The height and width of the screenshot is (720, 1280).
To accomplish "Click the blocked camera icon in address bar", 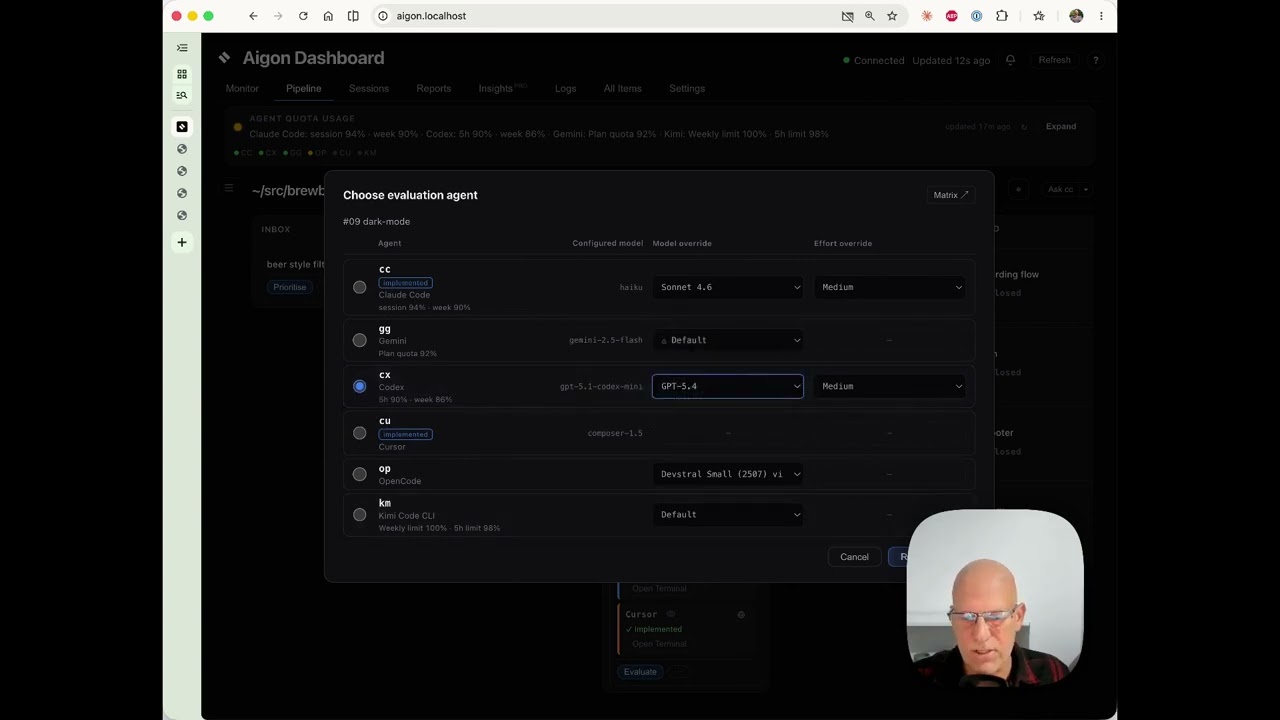I will (847, 16).
